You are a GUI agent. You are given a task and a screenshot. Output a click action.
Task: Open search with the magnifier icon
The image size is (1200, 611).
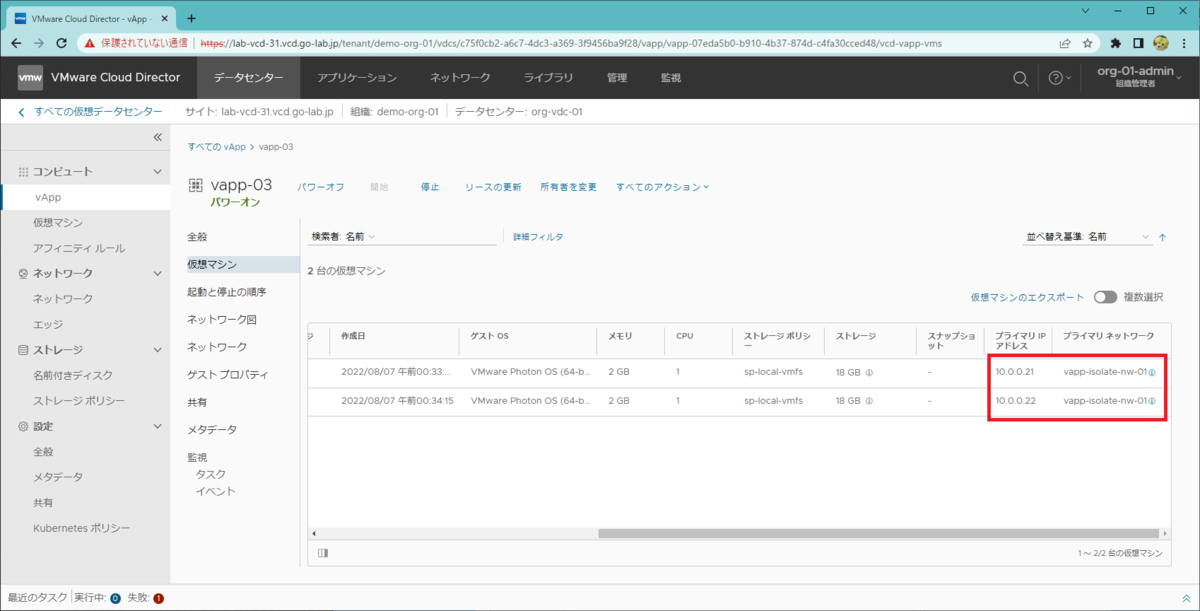(1020, 77)
